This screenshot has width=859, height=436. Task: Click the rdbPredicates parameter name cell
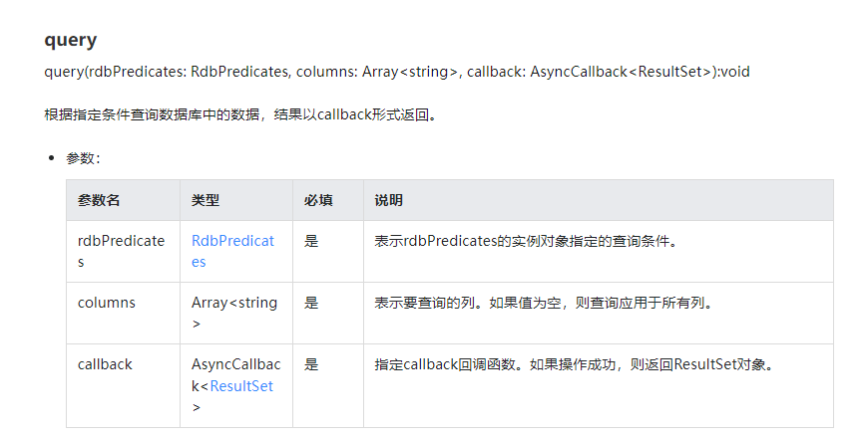coord(121,251)
